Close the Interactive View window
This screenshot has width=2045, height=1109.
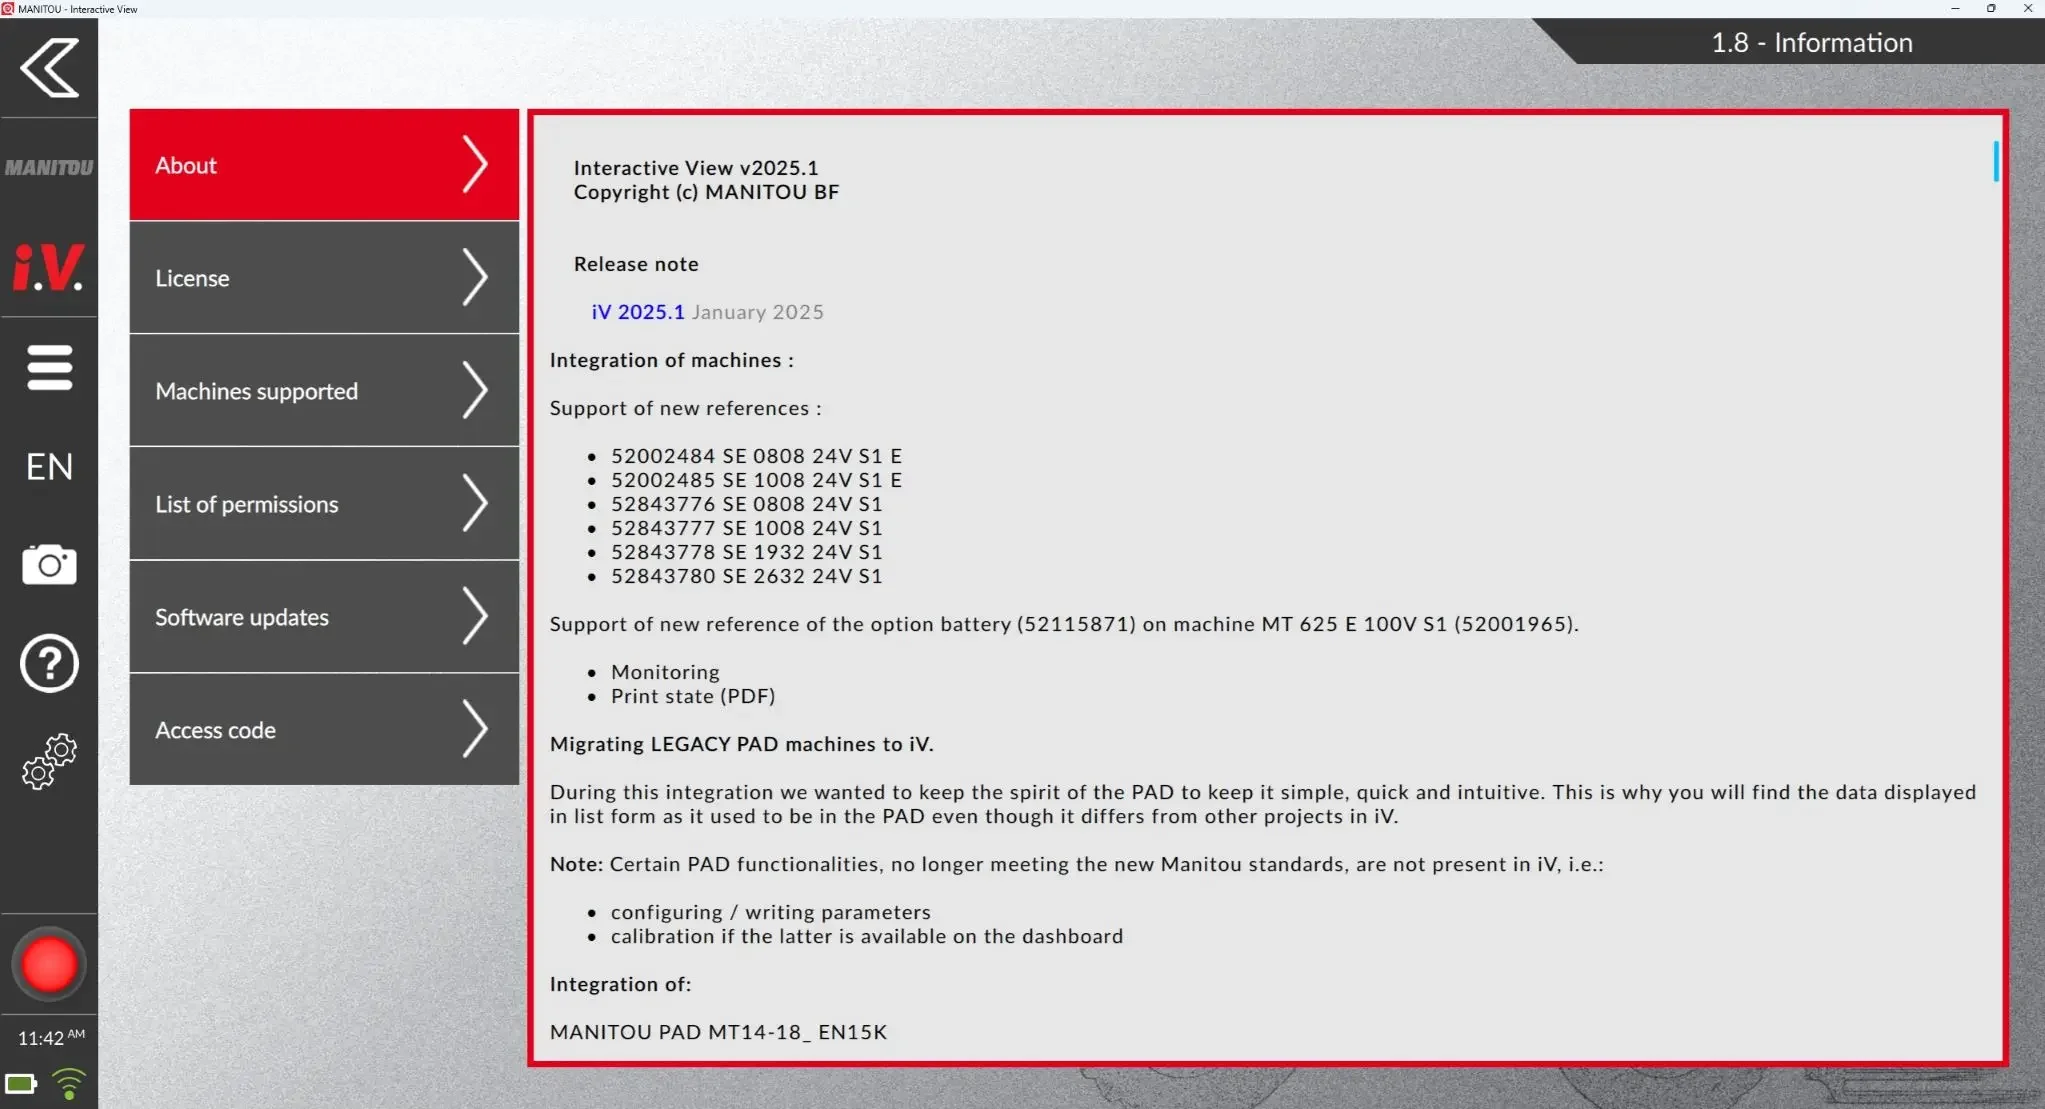pos(2027,9)
